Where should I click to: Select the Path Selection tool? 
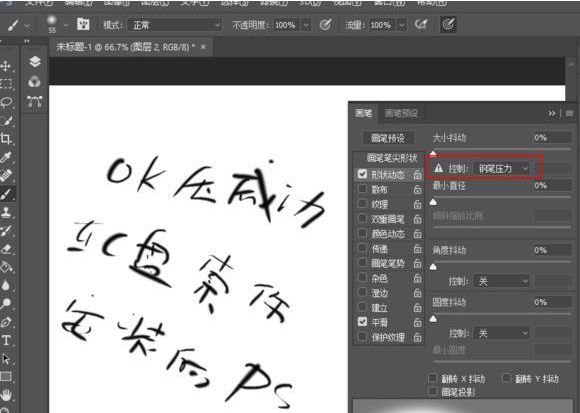coord(6,359)
